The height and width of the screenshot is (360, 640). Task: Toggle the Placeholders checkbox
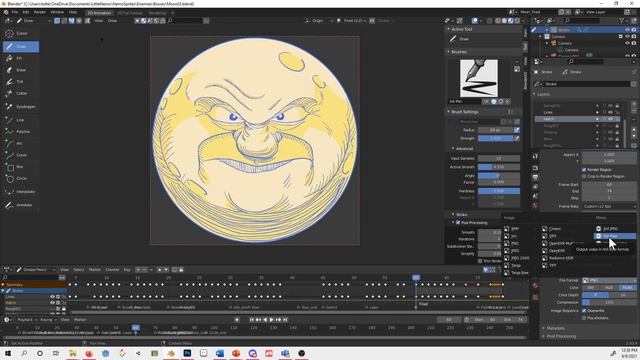click(584, 318)
